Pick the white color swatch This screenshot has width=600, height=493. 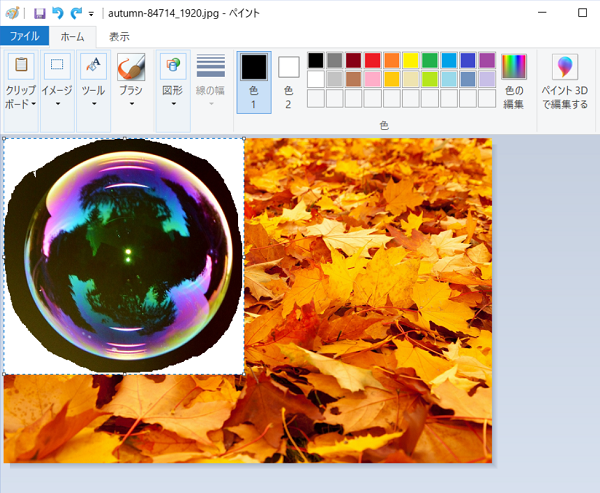pos(316,79)
